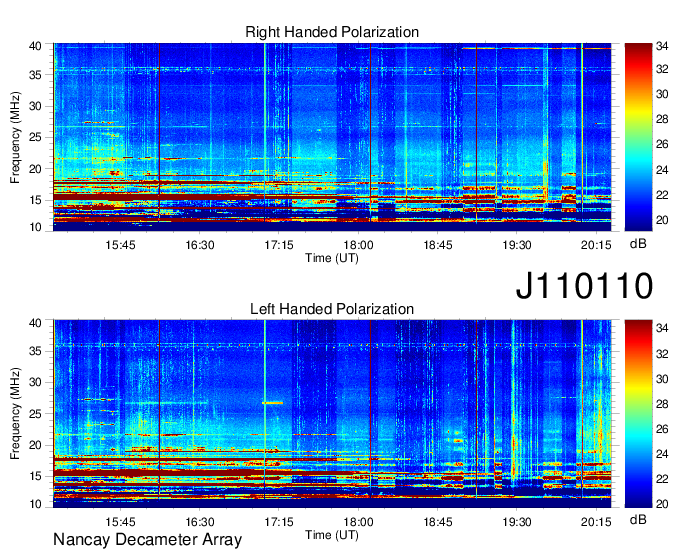Select the J110110 observation label
This screenshot has width=680, height=552.
(x=584, y=286)
